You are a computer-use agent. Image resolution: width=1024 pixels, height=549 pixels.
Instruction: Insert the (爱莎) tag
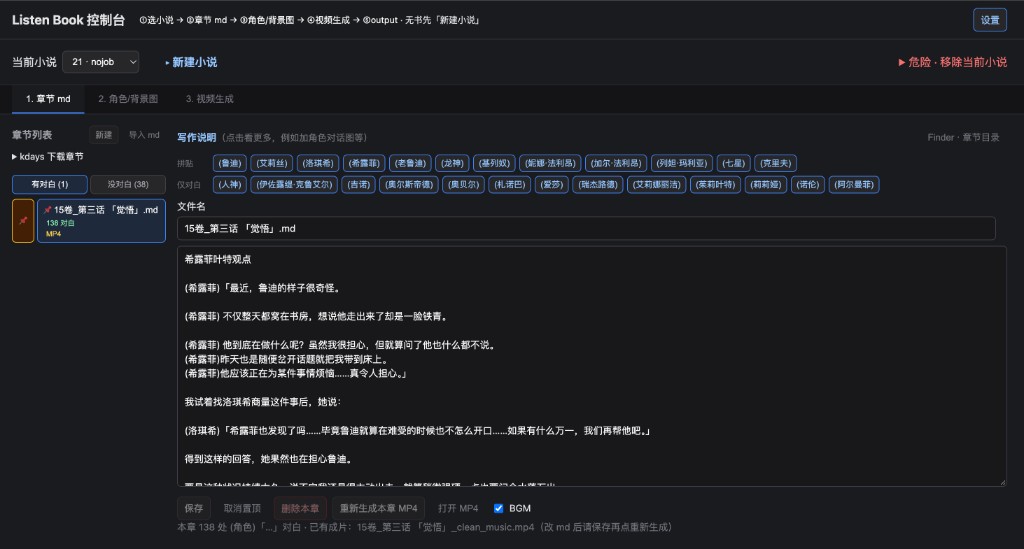(x=551, y=185)
